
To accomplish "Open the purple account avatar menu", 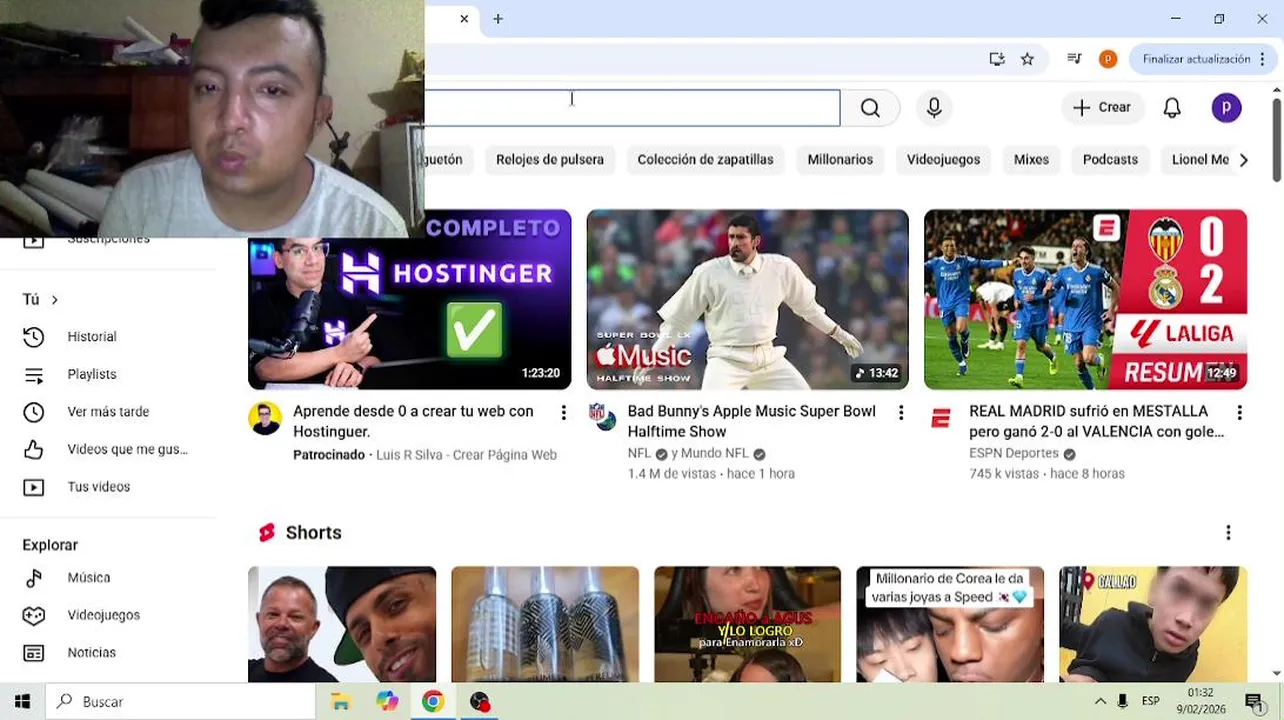I will pyautogui.click(x=1226, y=108).
